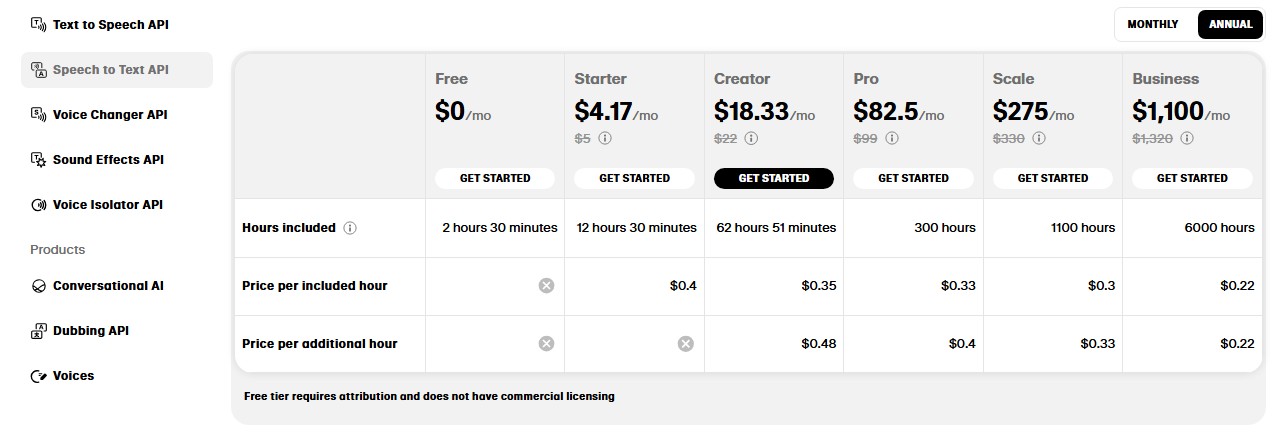This screenshot has width=1276, height=437.
Task: Click the Scale plan Get Started button
Action: click(1052, 178)
